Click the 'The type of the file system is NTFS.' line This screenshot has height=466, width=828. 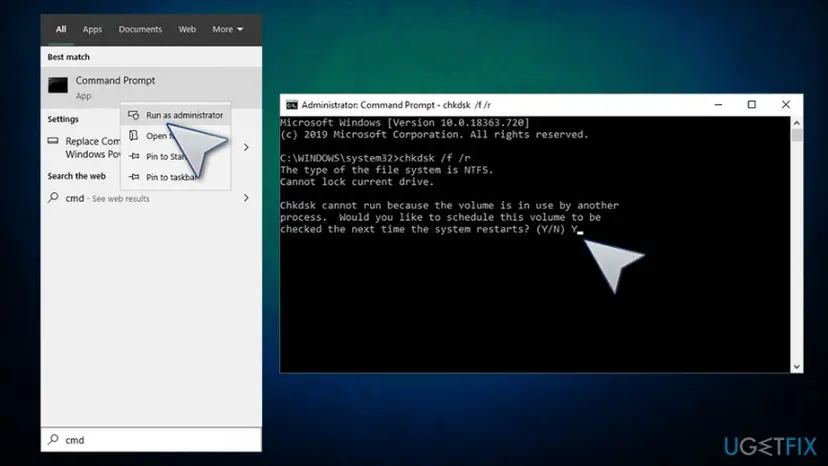(x=387, y=170)
